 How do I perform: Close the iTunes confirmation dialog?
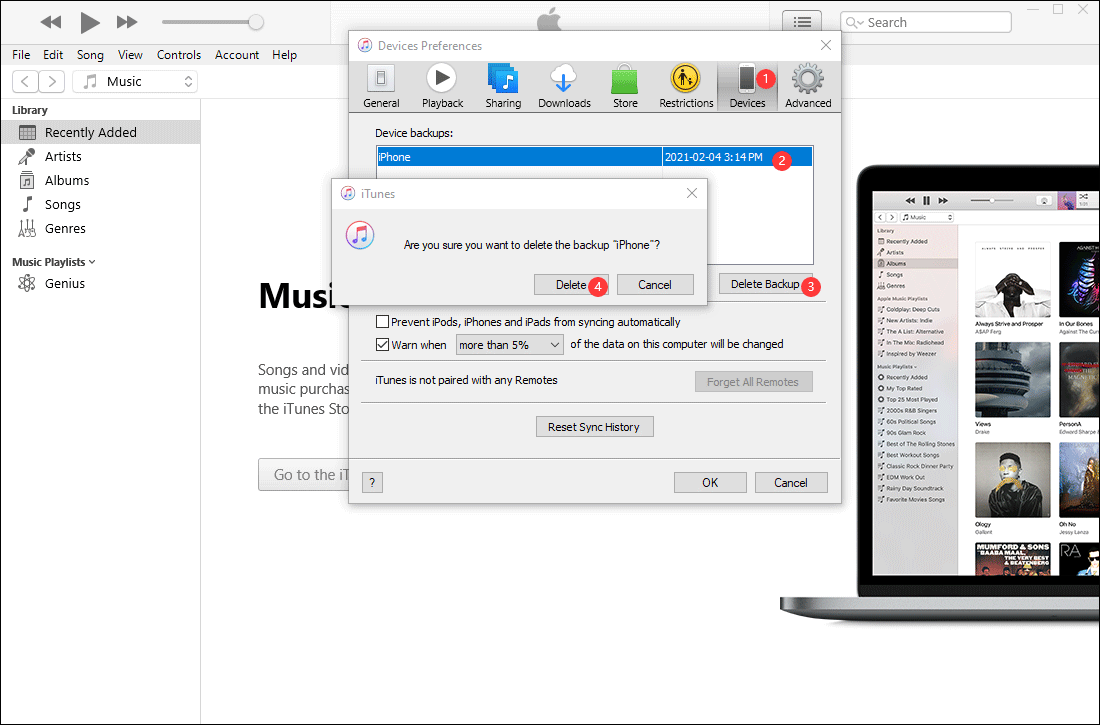pos(692,193)
